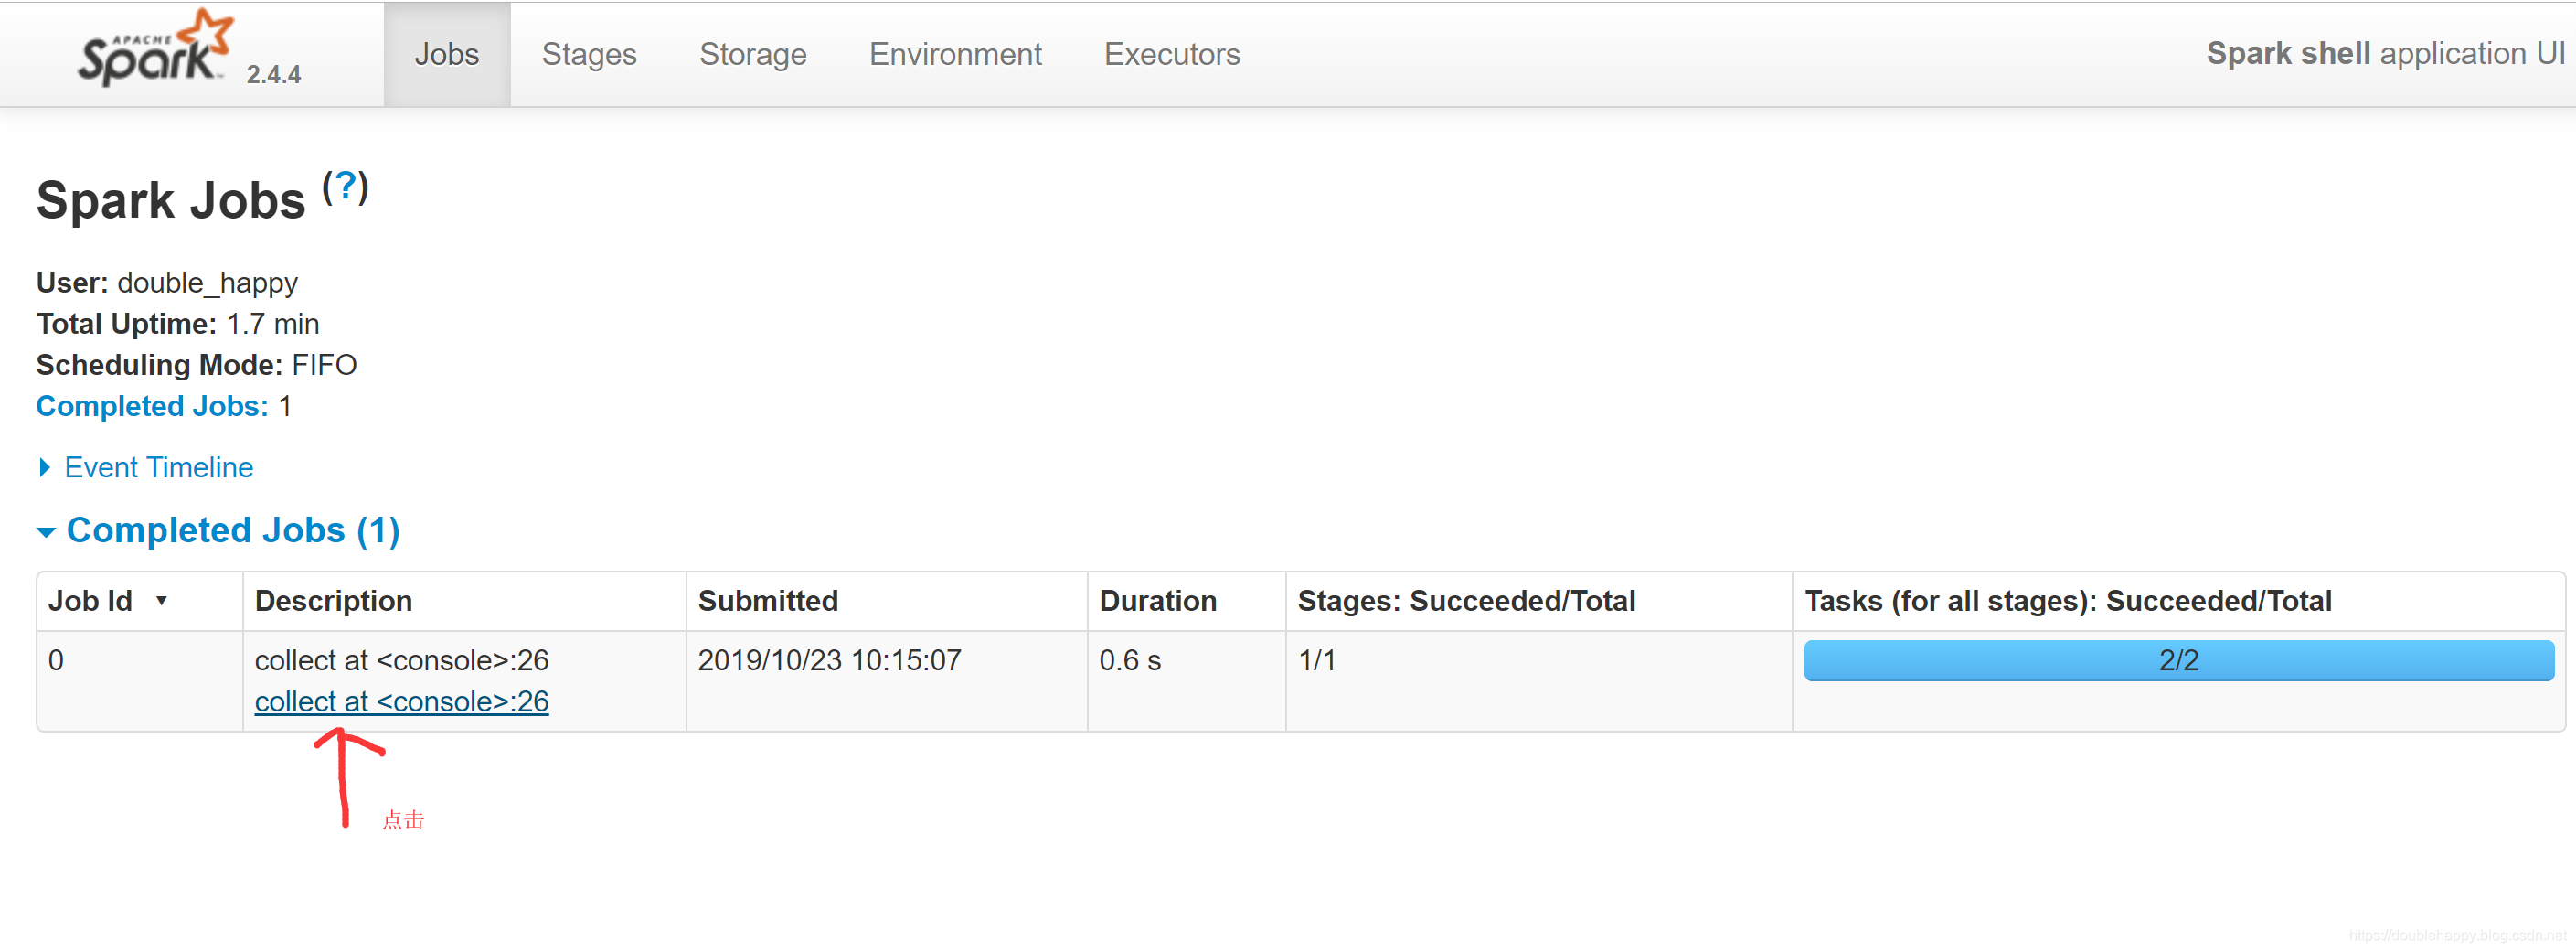The image size is (2576, 952).
Task: Select the Jobs tab
Action: 446,54
